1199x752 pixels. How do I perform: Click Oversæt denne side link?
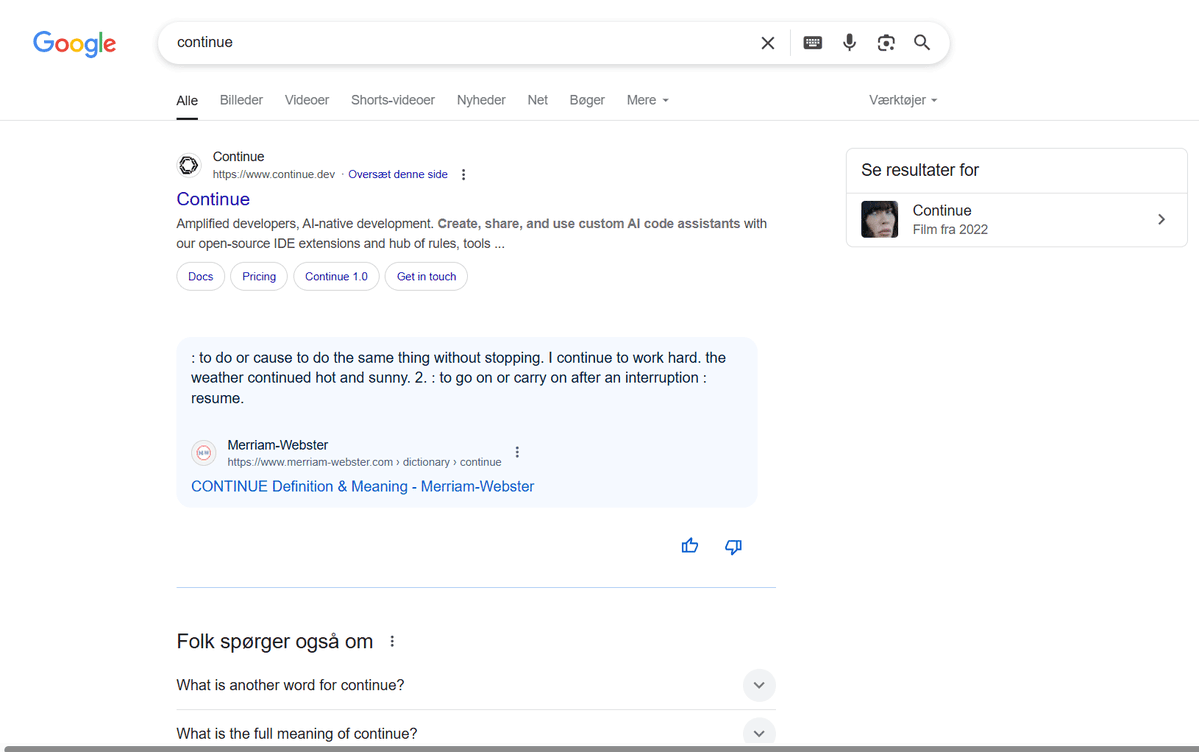click(x=398, y=174)
